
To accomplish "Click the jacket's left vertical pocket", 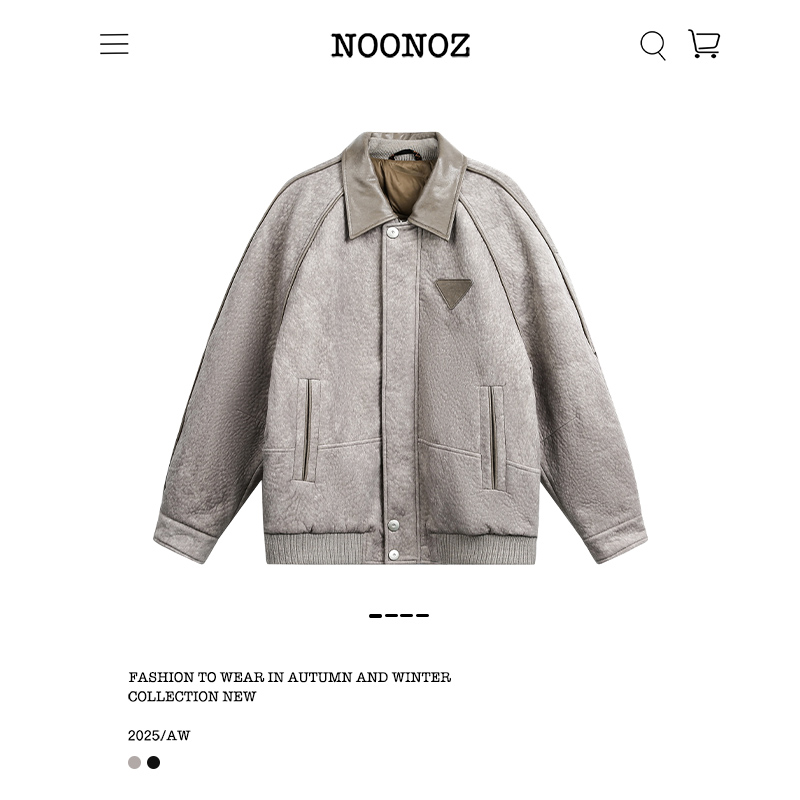I will (307, 430).
